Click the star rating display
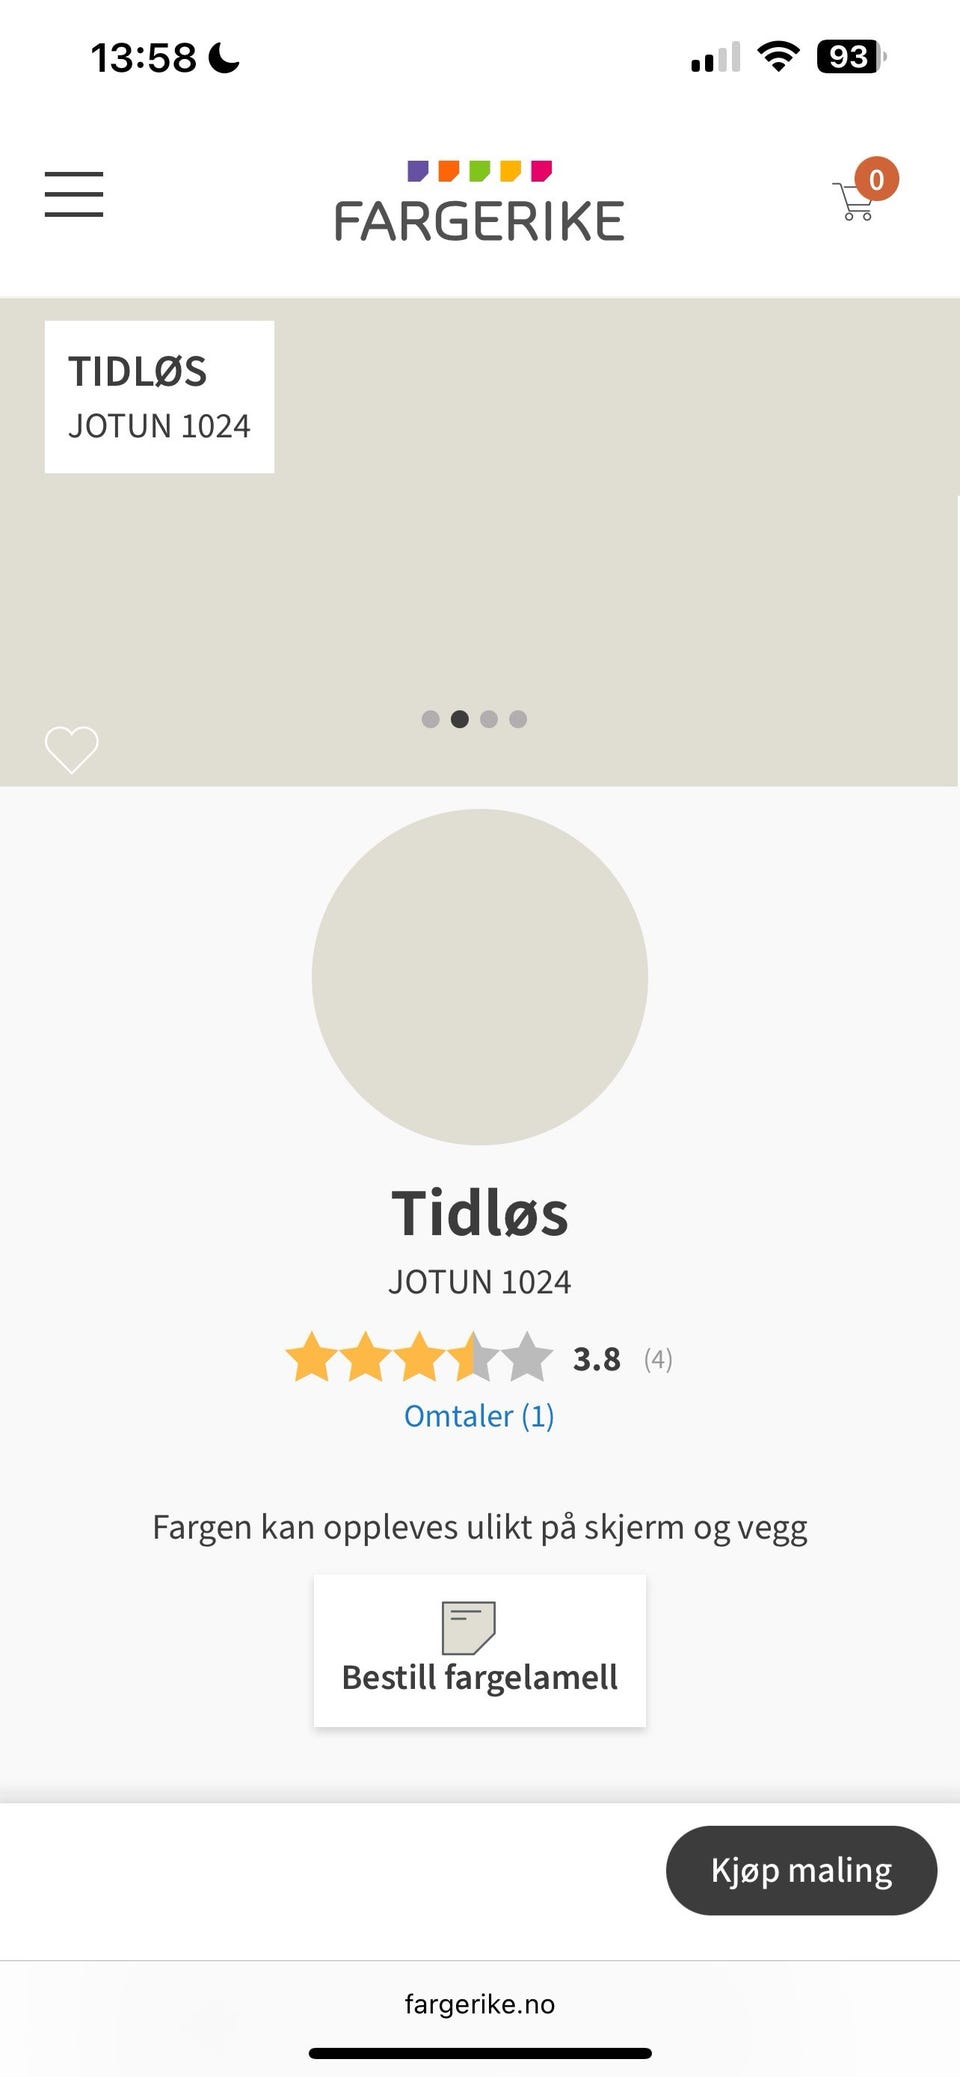960x2077 pixels. (x=419, y=1358)
